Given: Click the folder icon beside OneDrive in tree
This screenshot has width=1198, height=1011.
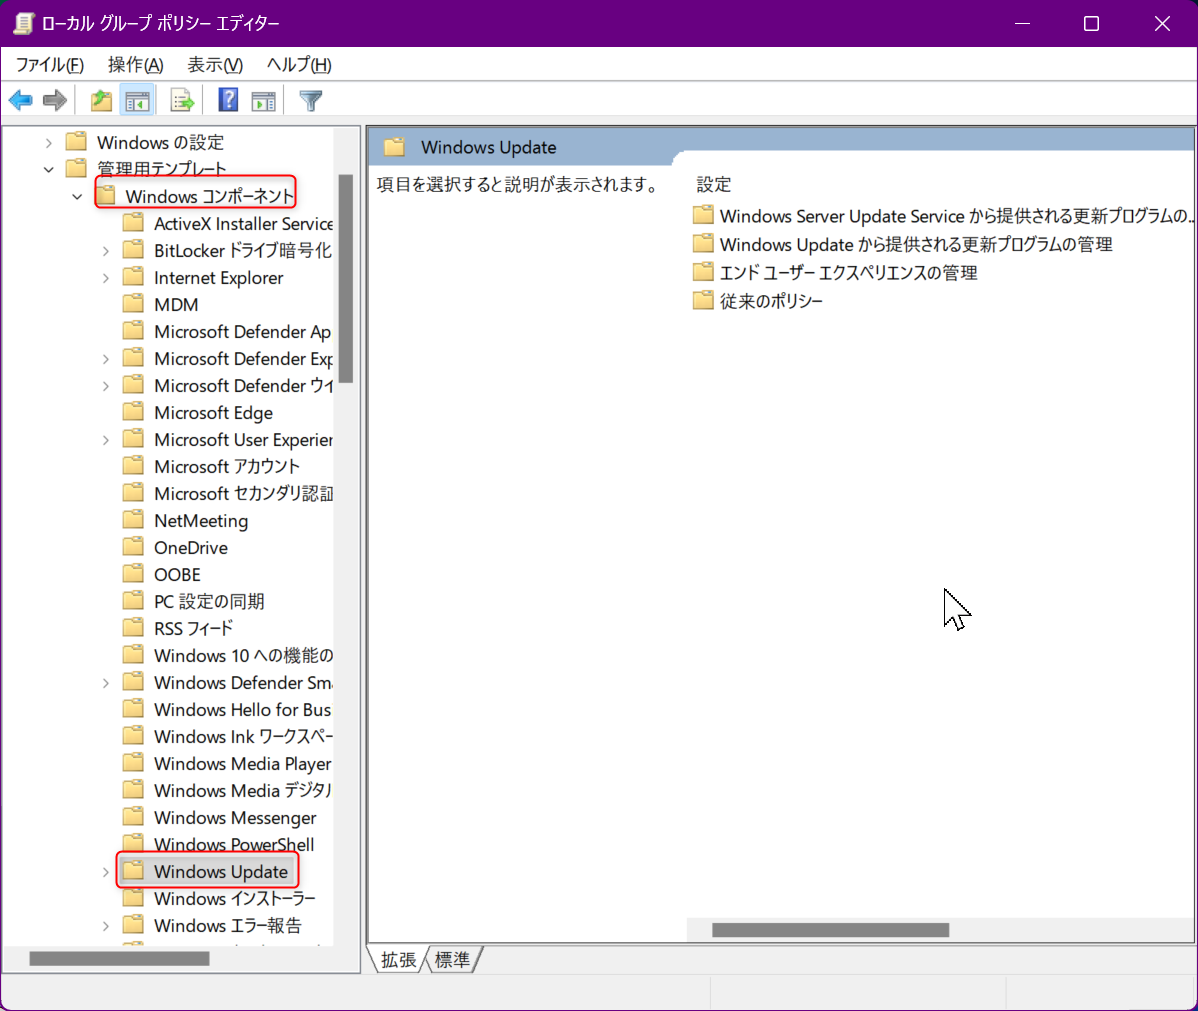Looking at the screenshot, I should pos(134,547).
